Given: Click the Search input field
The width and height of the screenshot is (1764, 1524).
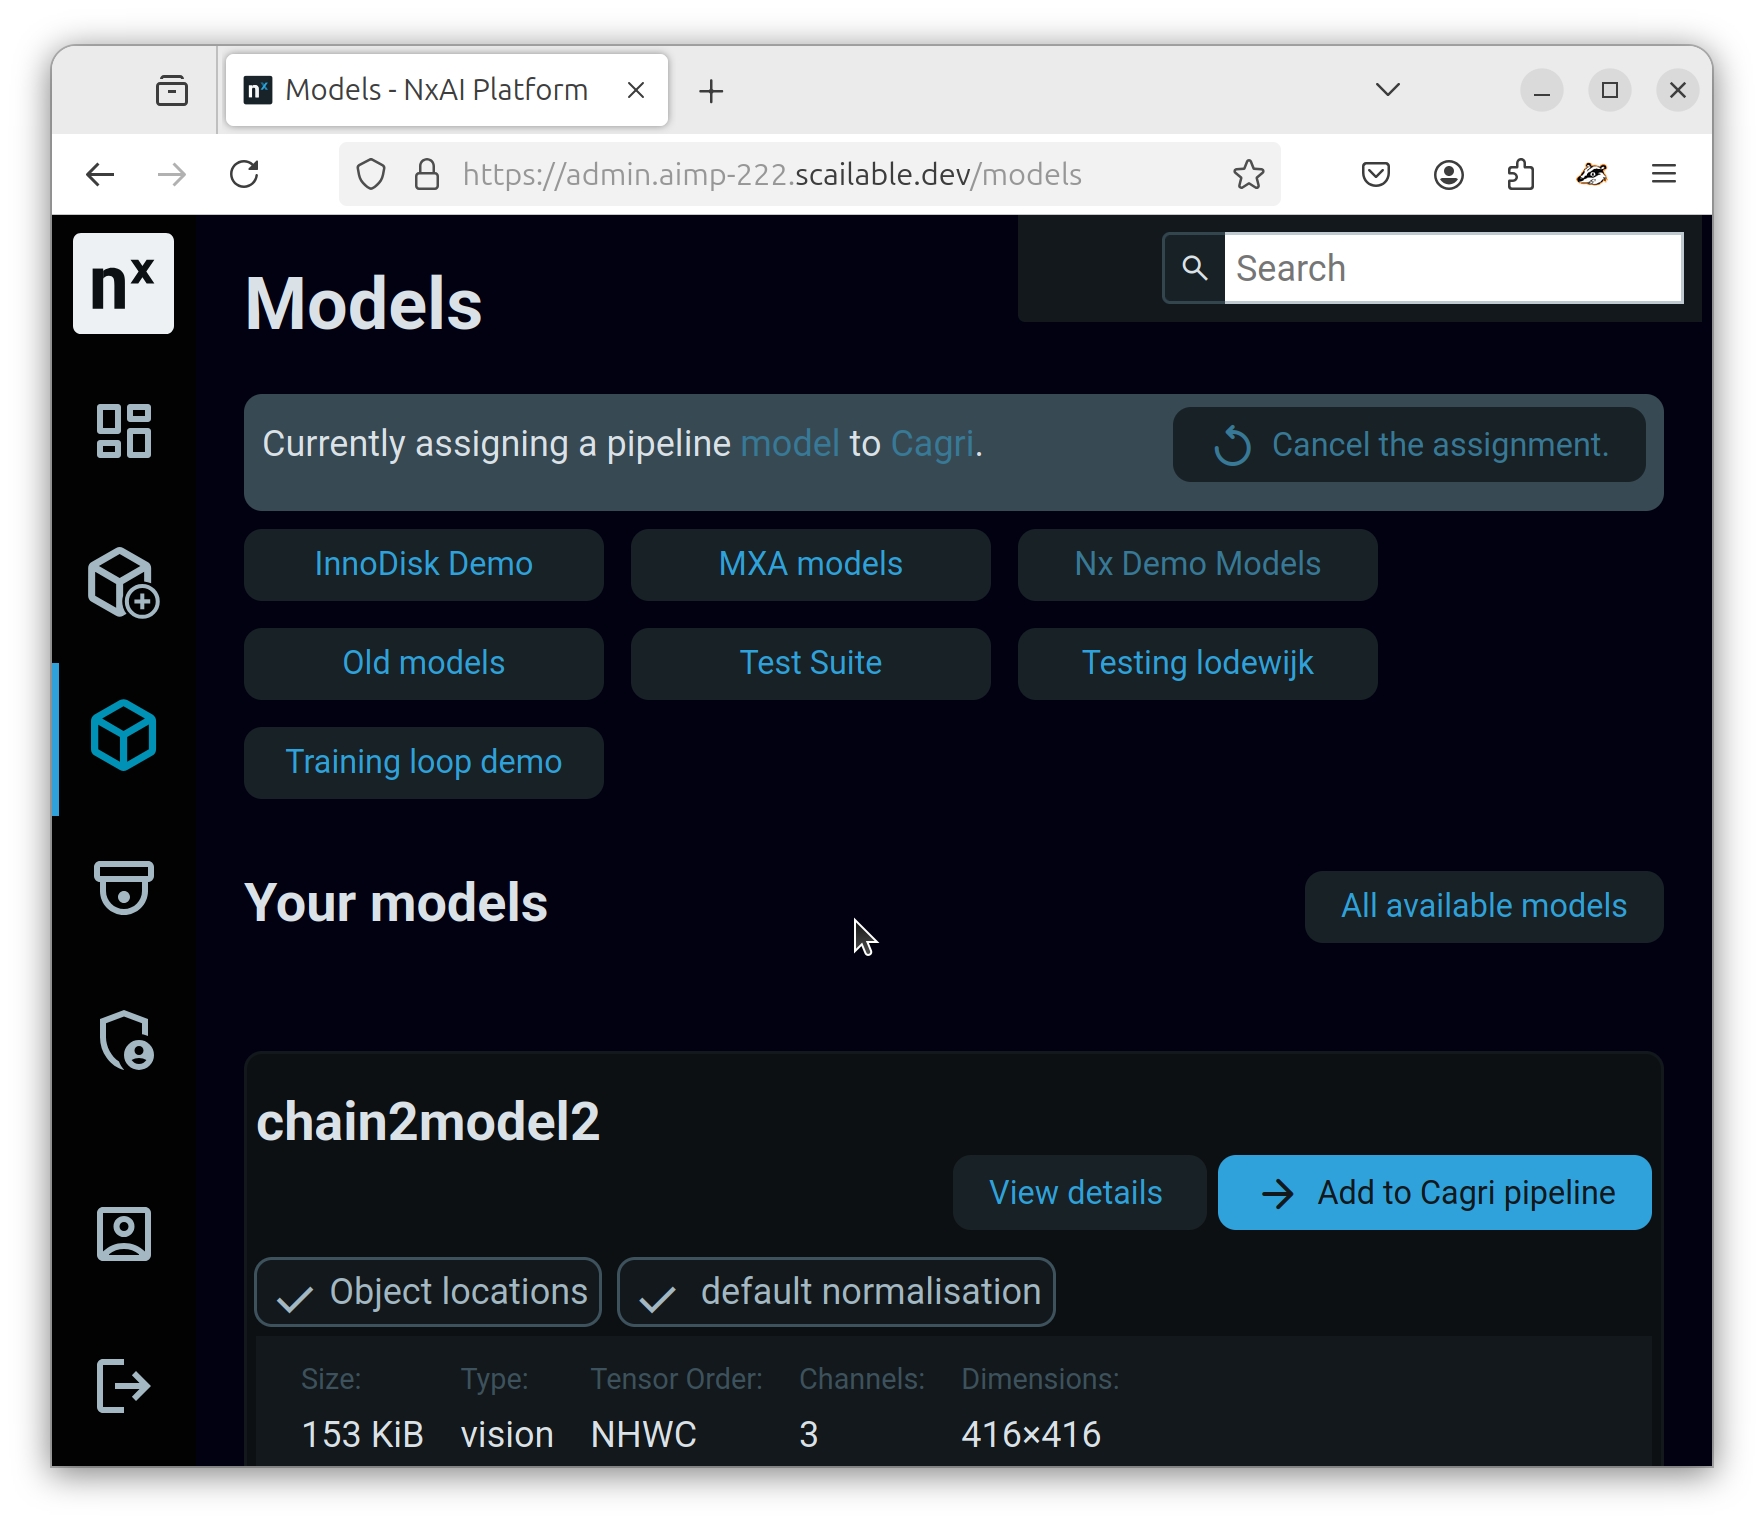Looking at the screenshot, I should coord(1453,268).
